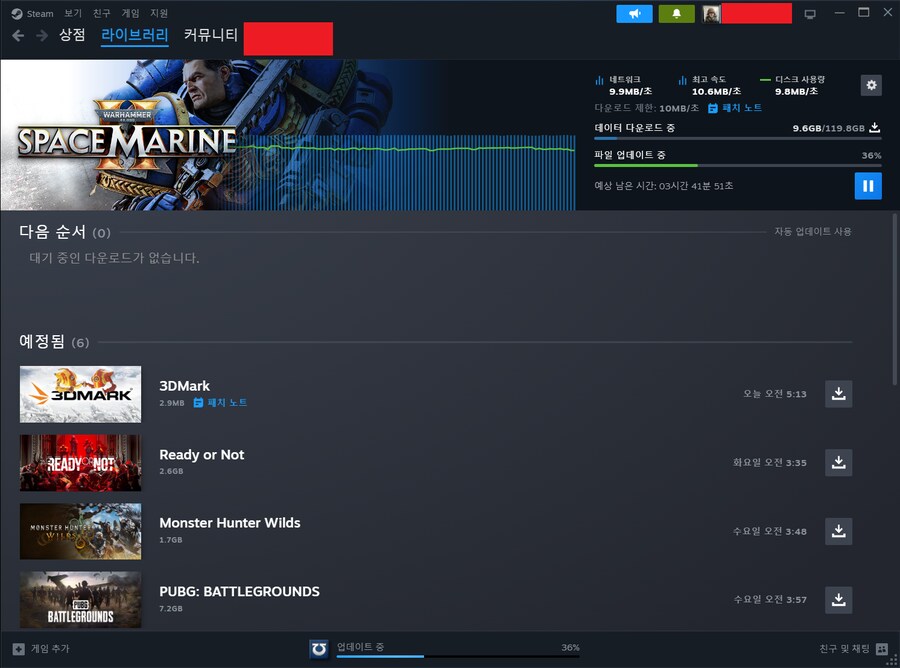Click the Monster Hunter Wilds title
Image resolution: width=900 pixels, height=668 pixels.
coord(230,523)
